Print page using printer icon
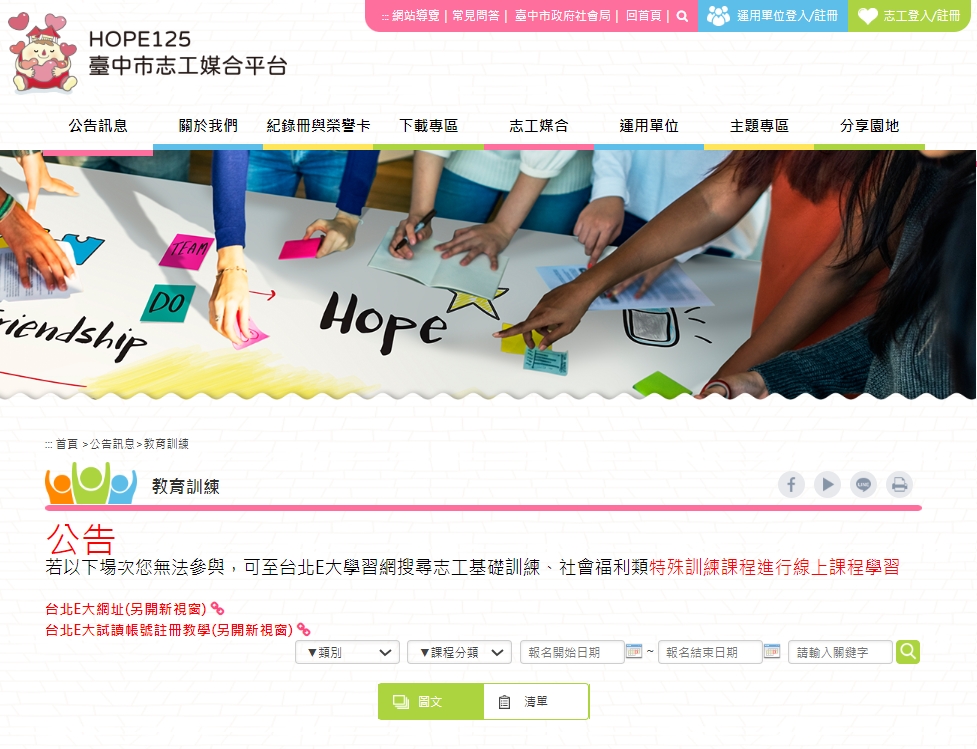The image size is (977, 749). click(x=900, y=485)
